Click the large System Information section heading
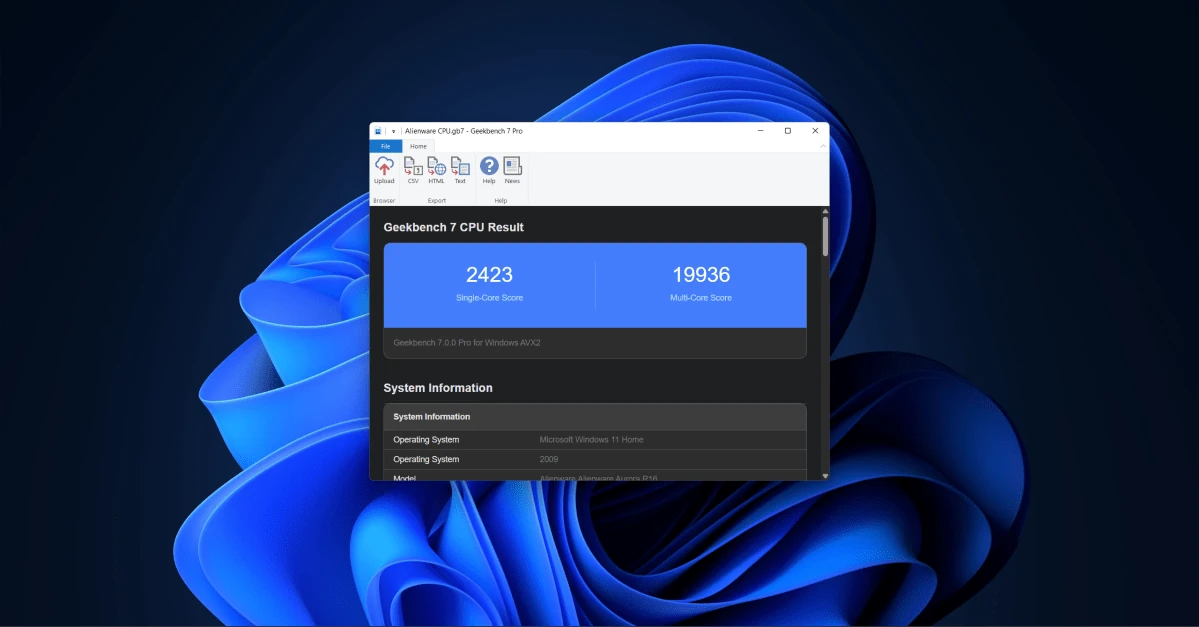The width and height of the screenshot is (1199, 627). [438, 388]
